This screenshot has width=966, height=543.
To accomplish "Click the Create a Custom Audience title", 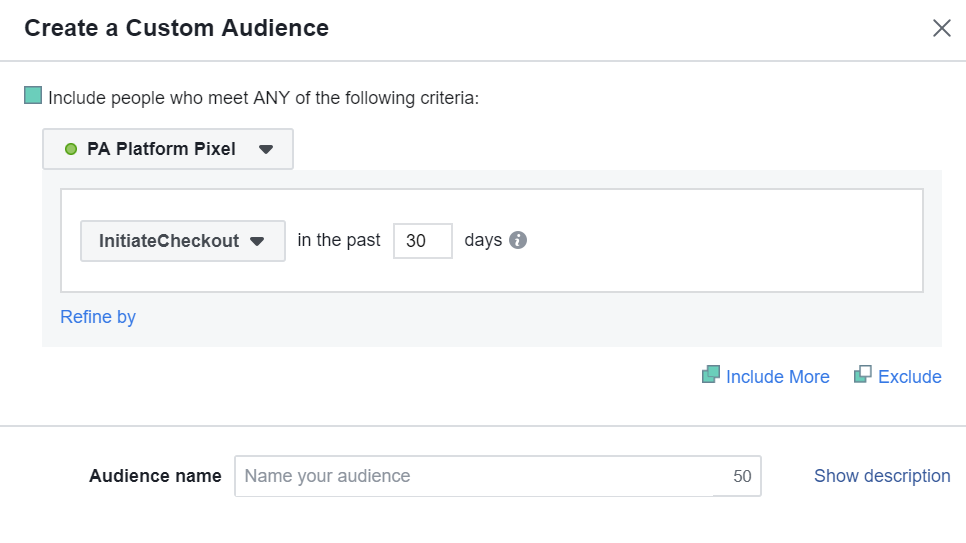I will pyautogui.click(x=176, y=28).
